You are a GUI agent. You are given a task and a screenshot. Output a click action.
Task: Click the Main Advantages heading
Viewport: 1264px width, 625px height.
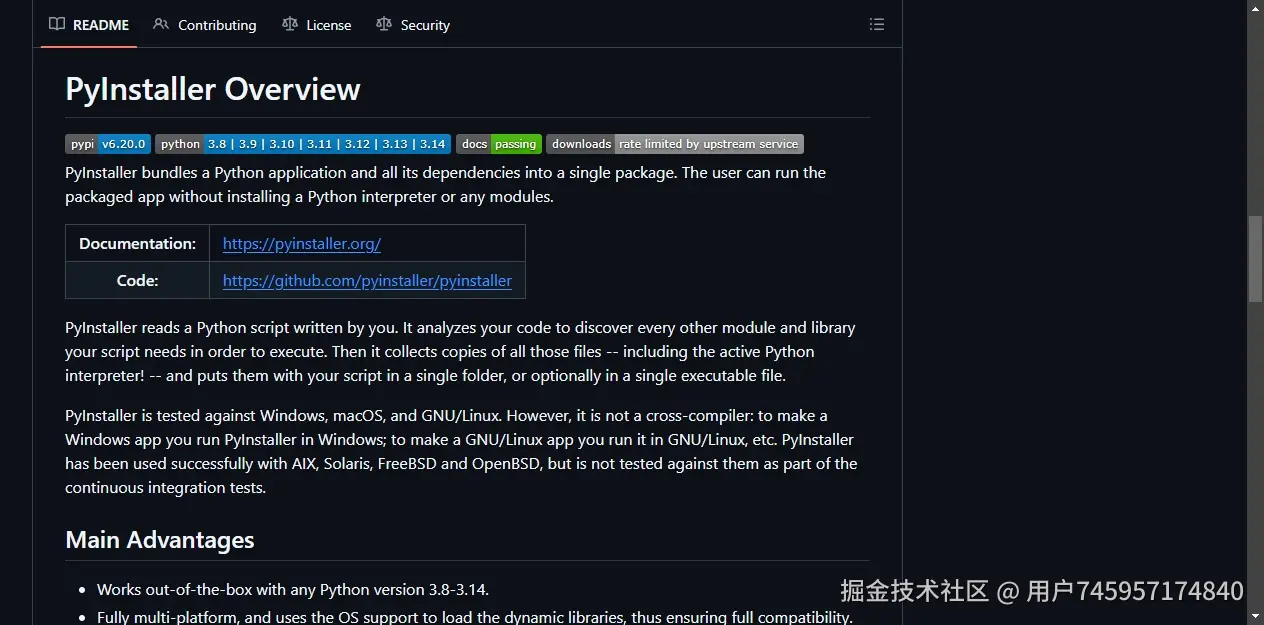coord(160,540)
